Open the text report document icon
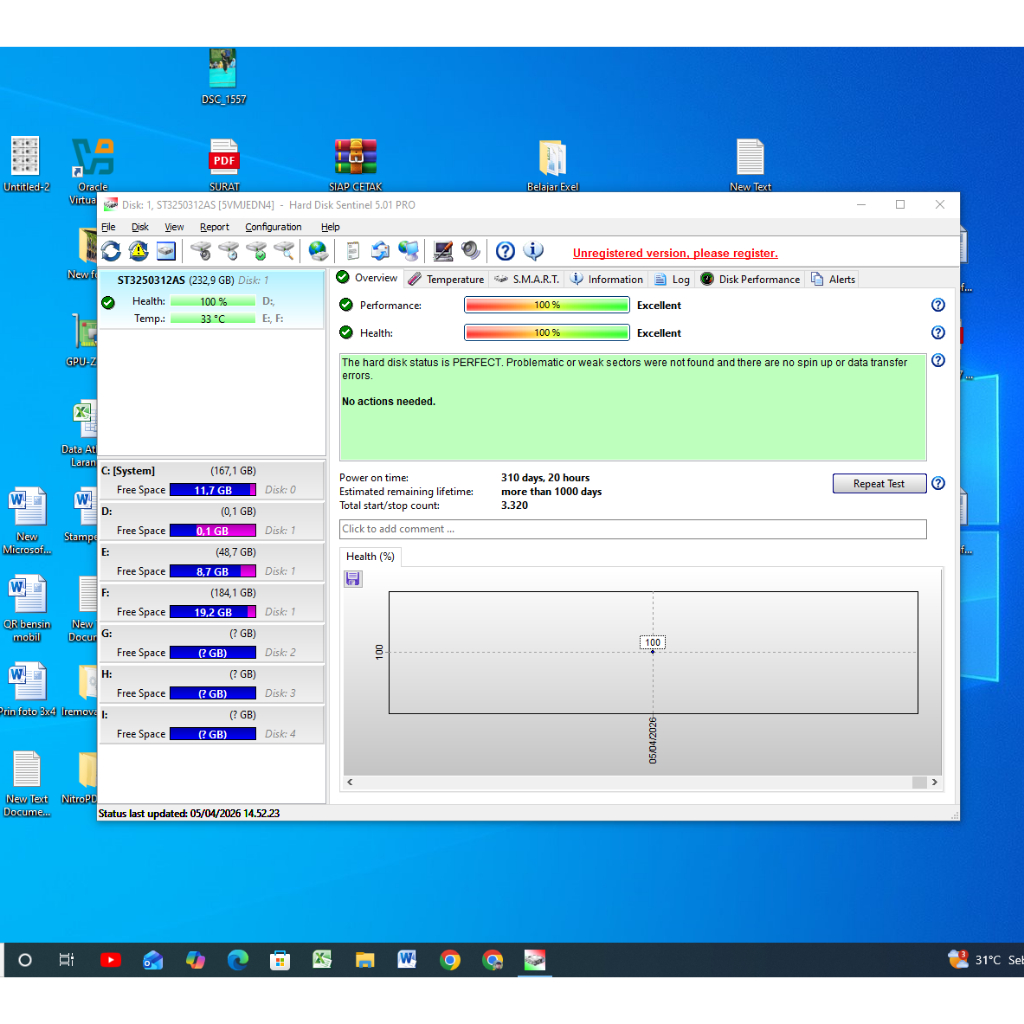The width and height of the screenshot is (1024, 1024). pos(353,251)
